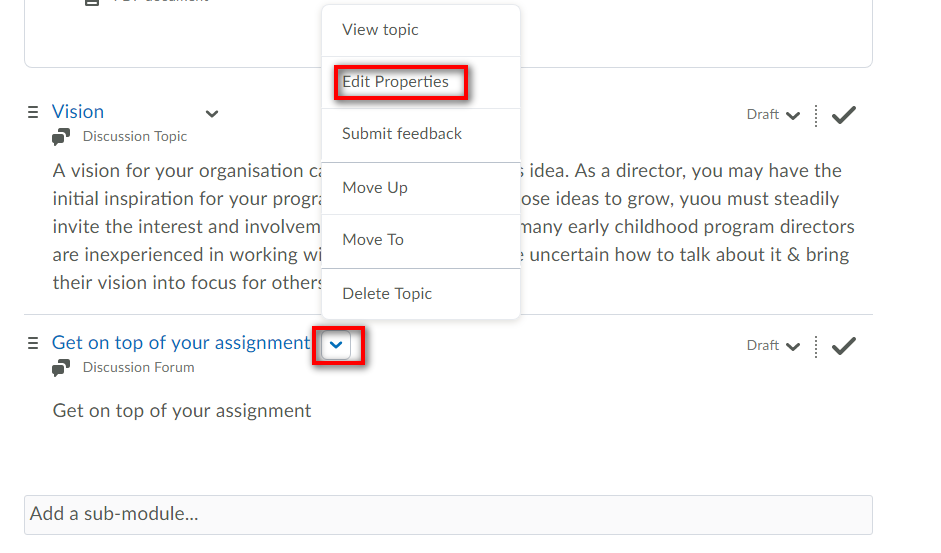The width and height of the screenshot is (941, 553).
Task: Click the discussion icon under Vision
Action: coord(61,137)
